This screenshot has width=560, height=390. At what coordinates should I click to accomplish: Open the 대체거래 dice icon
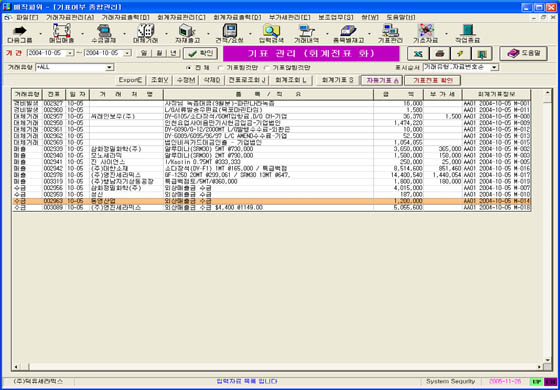pos(145,34)
